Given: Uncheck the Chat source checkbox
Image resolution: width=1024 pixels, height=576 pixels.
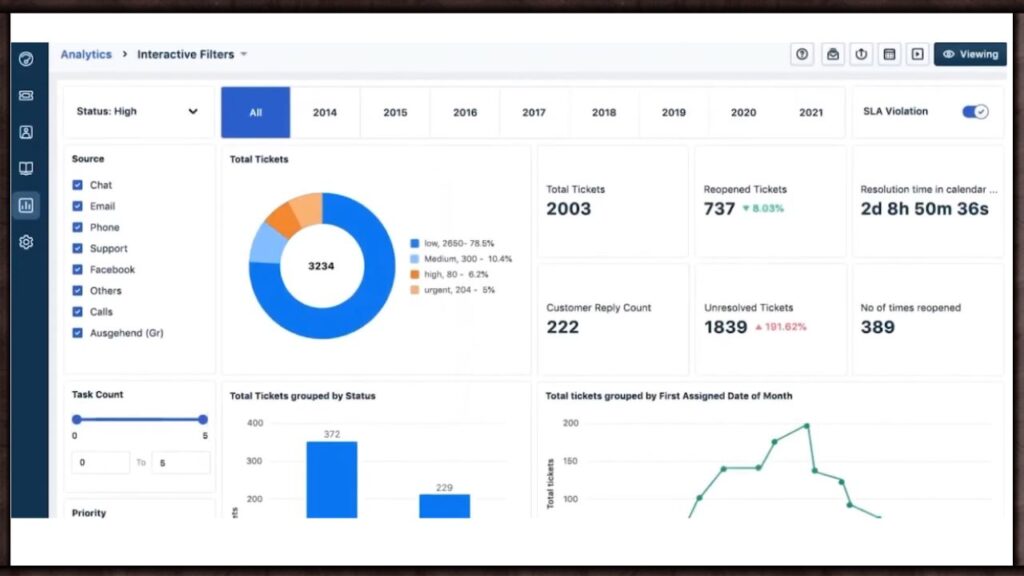Looking at the screenshot, I should 78,185.
